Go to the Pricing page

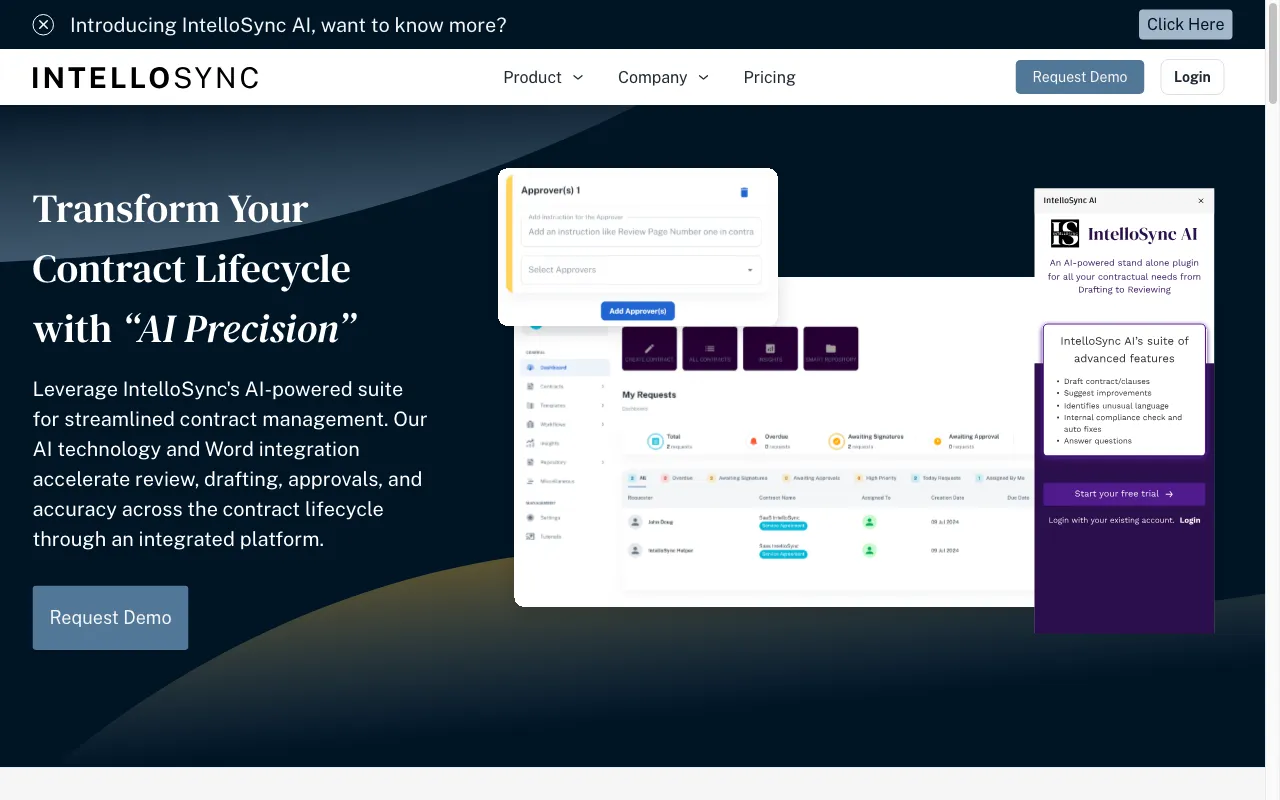click(x=770, y=77)
